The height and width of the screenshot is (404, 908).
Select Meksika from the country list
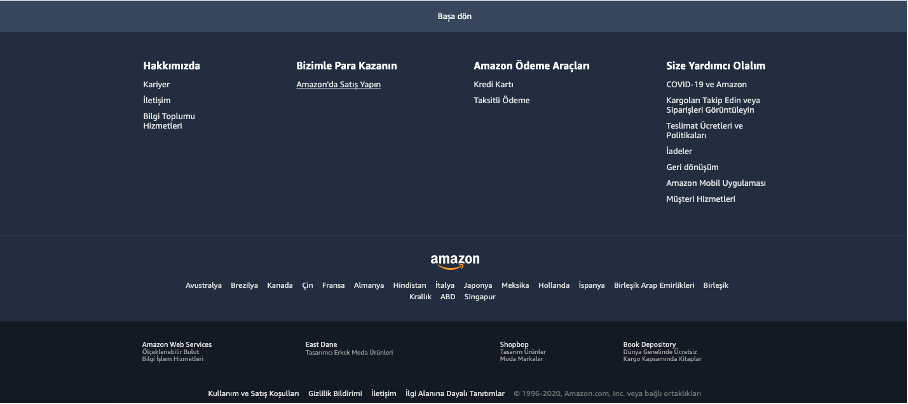point(515,285)
